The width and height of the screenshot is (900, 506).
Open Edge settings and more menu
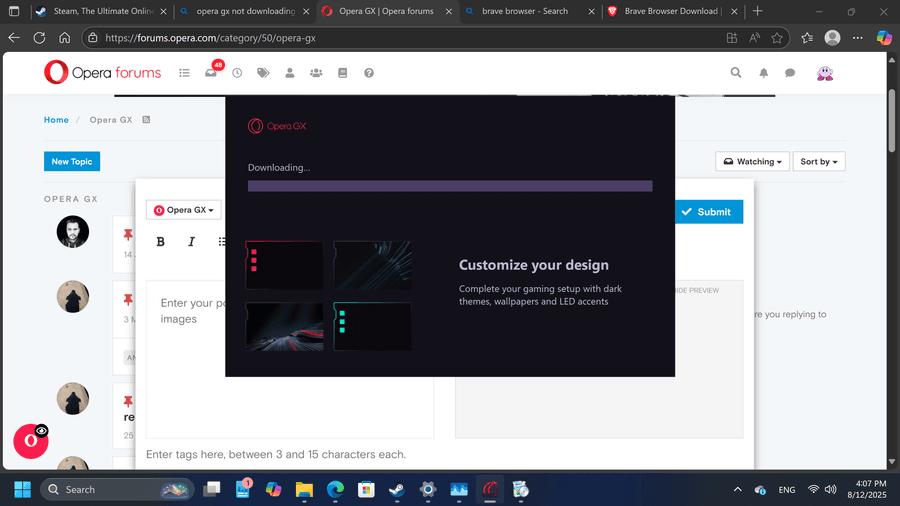[858, 38]
